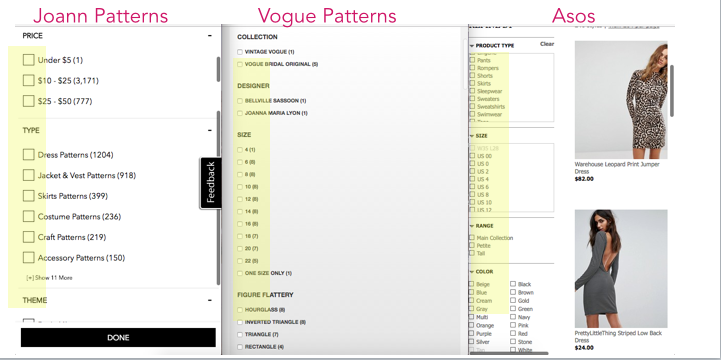Select Red color filter

[513, 333]
